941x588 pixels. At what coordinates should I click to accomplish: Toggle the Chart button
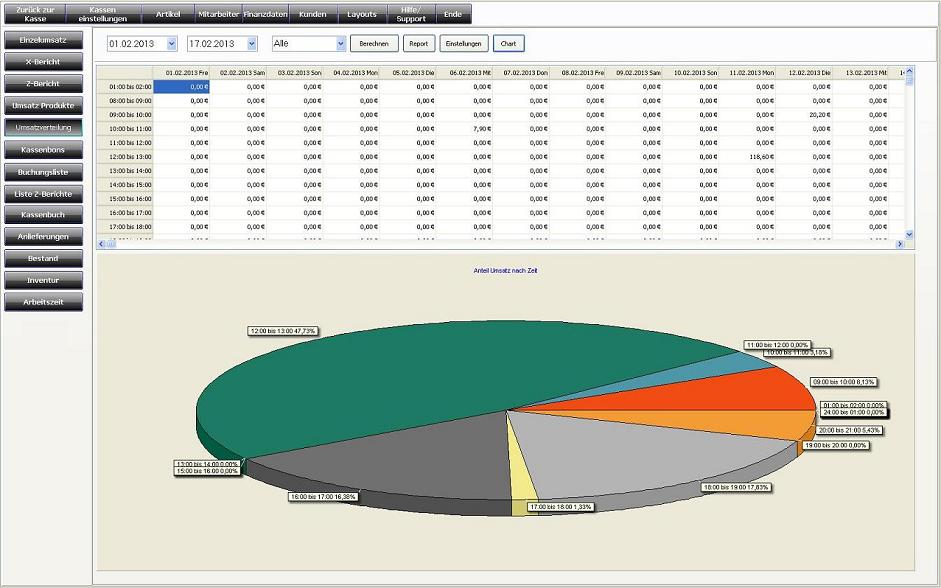[508, 44]
